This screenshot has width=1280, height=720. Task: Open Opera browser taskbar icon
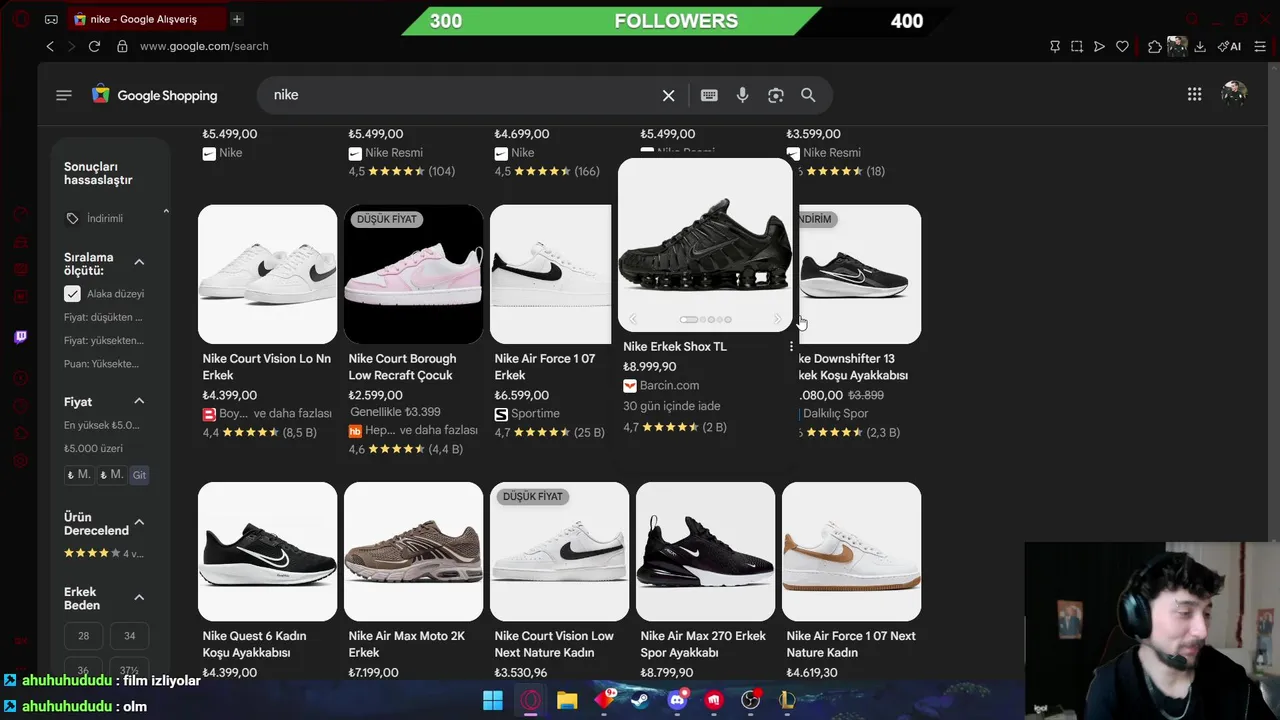coord(530,700)
